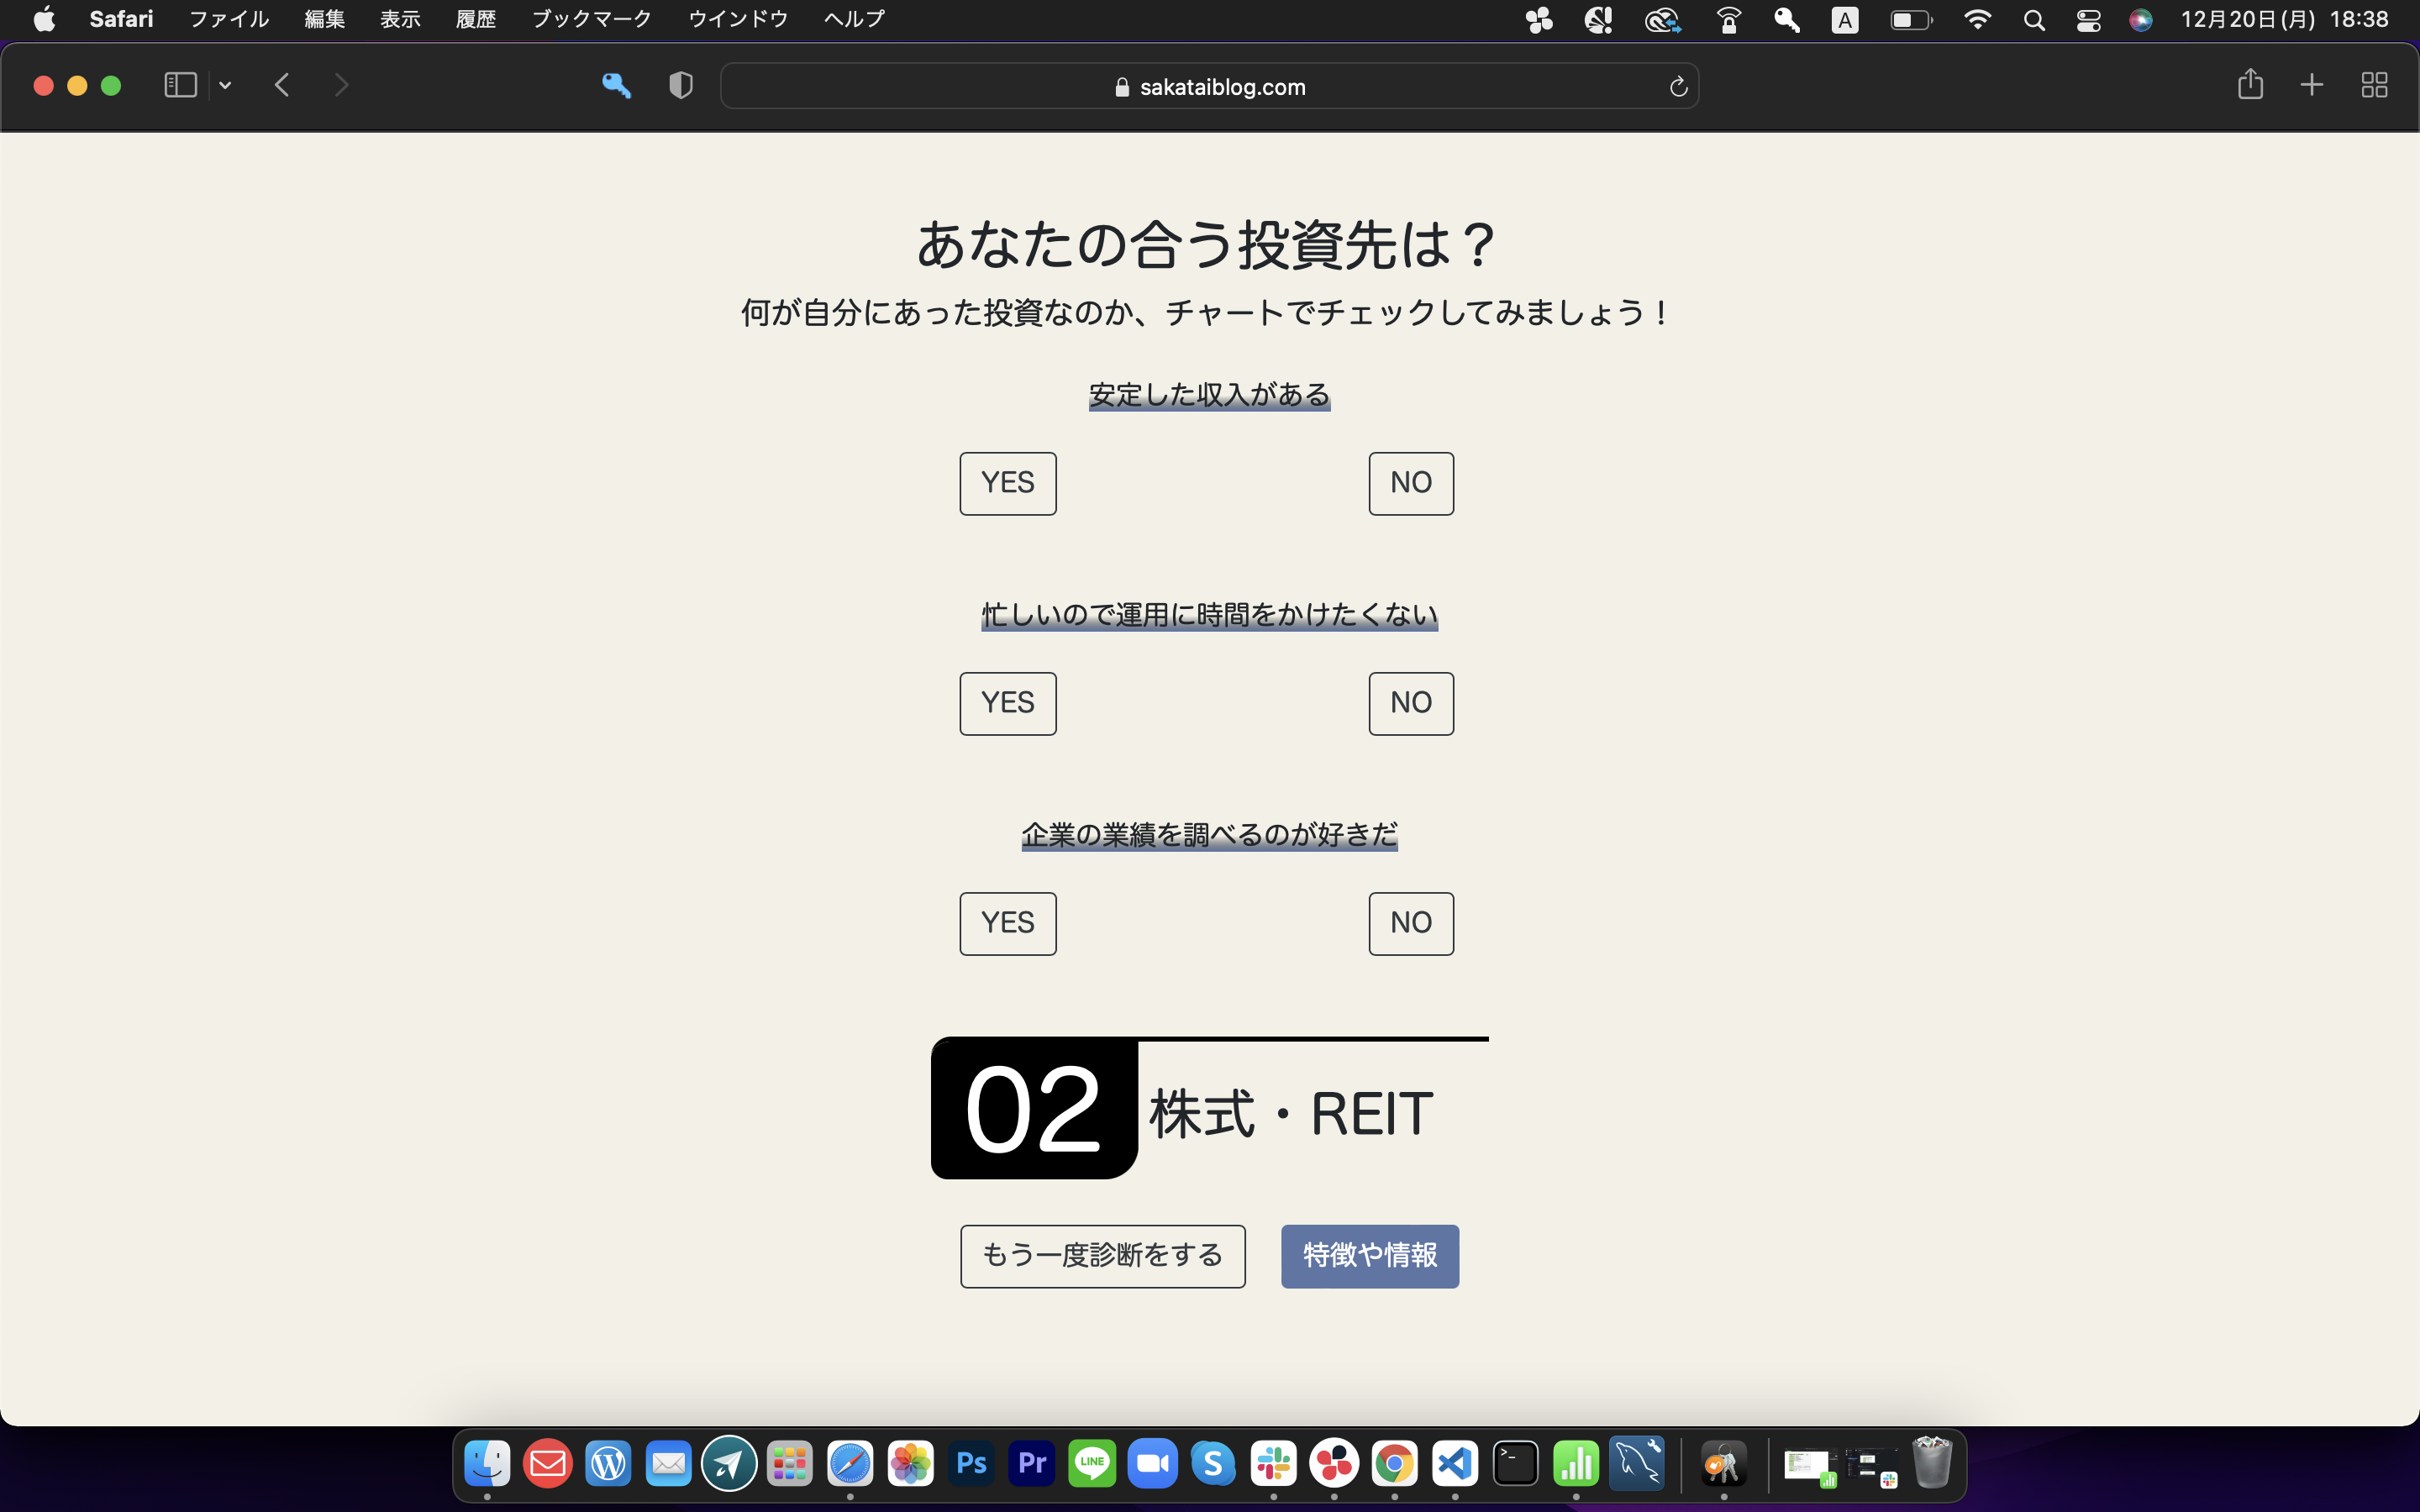Open Visual Studio Code from the Dock
The height and width of the screenshot is (1512, 2420).
click(x=1455, y=1463)
